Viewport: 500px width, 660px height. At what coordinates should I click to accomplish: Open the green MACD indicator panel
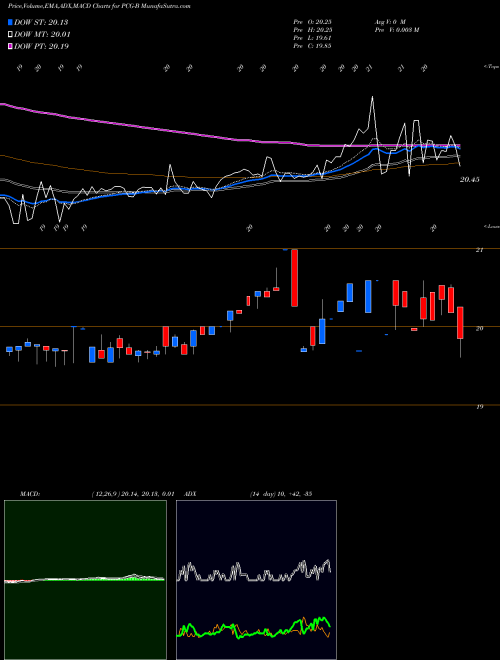pos(85,580)
